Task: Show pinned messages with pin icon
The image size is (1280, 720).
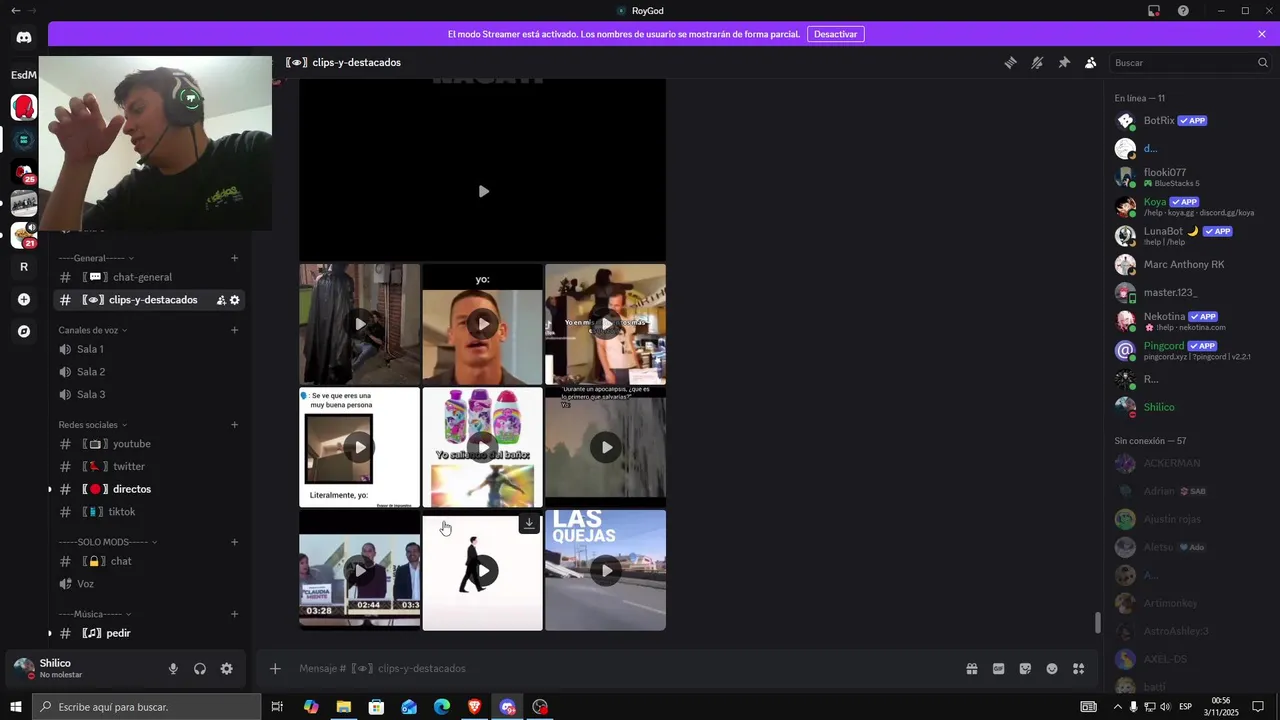Action: tap(1064, 62)
